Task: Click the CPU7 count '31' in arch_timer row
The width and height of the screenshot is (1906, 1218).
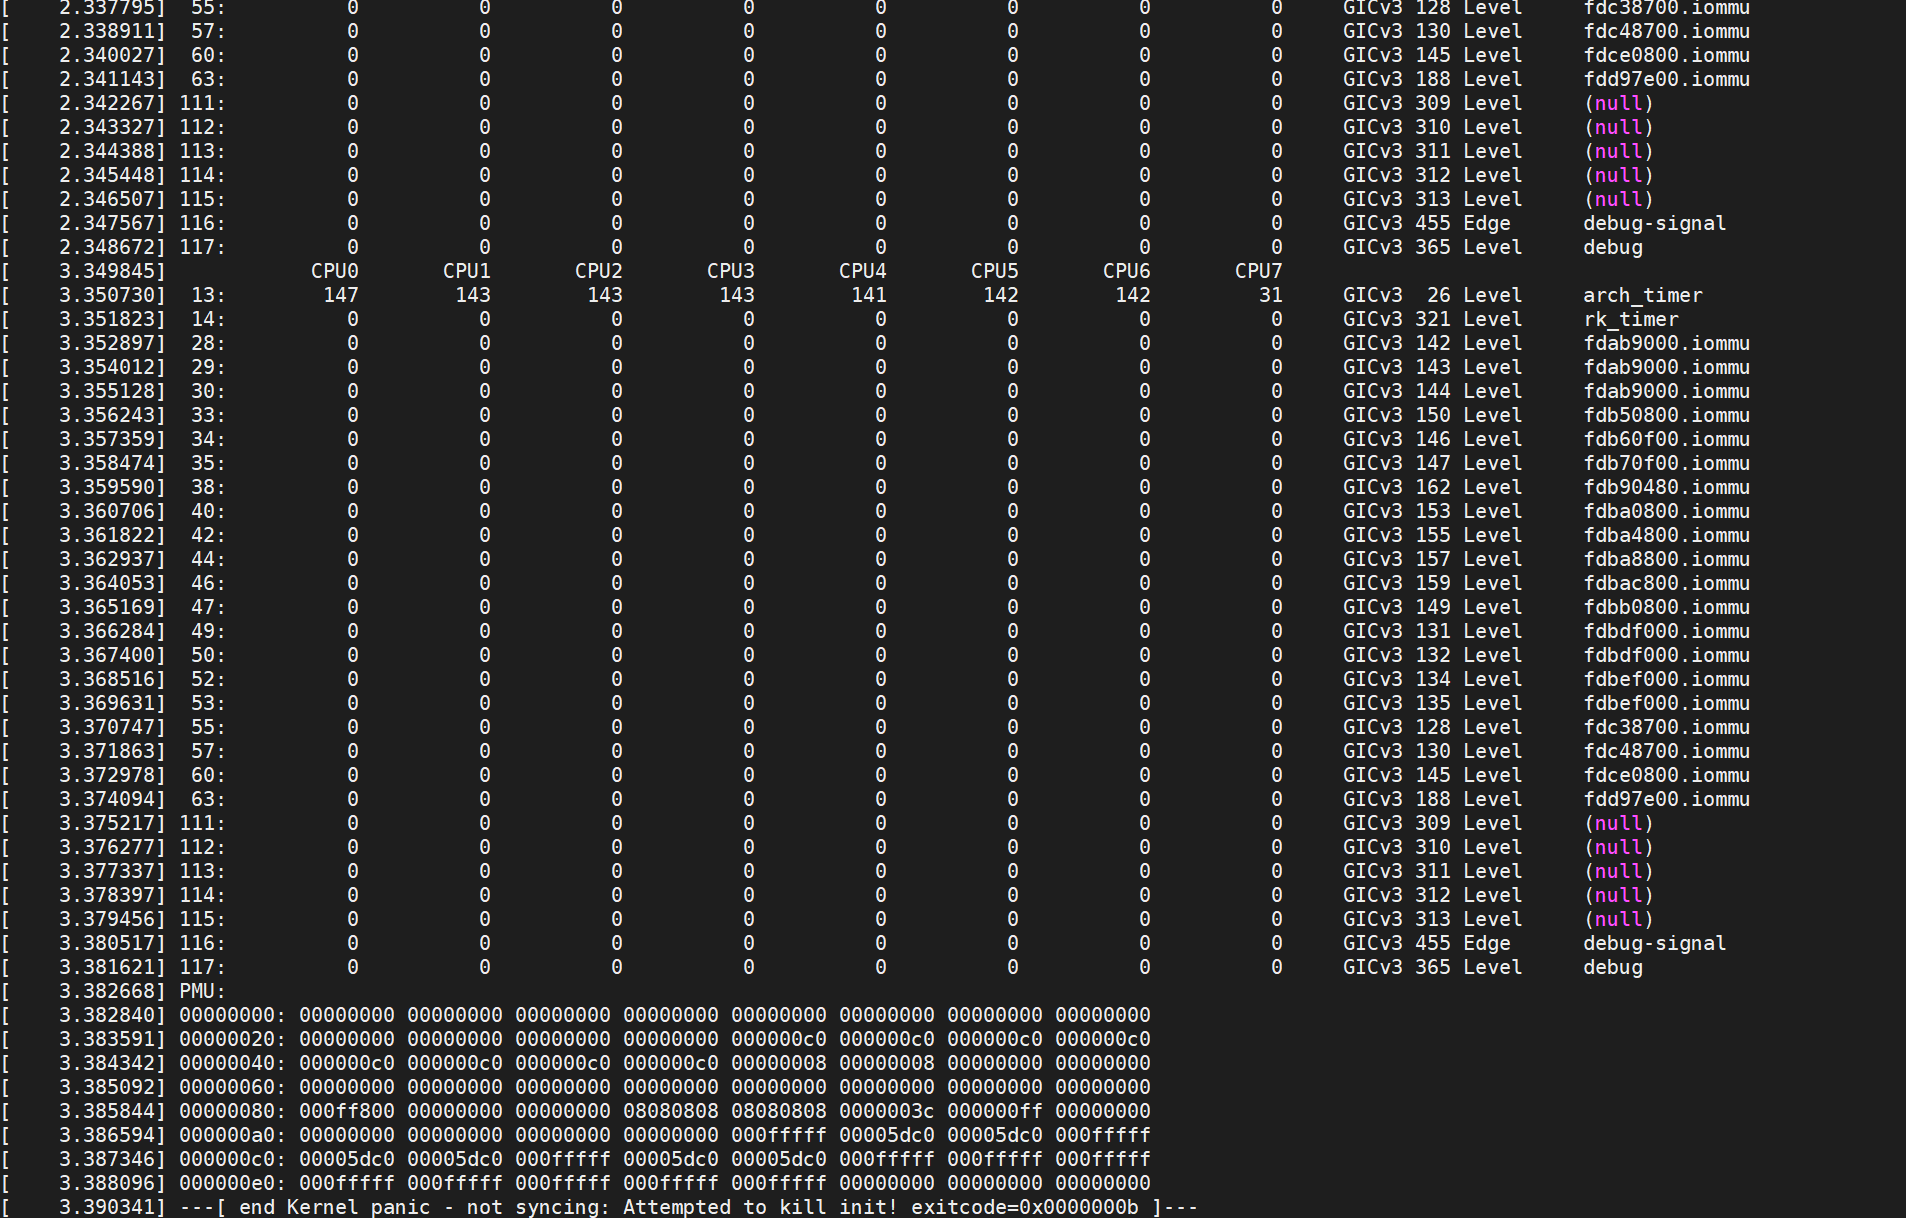Action: point(1270,295)
